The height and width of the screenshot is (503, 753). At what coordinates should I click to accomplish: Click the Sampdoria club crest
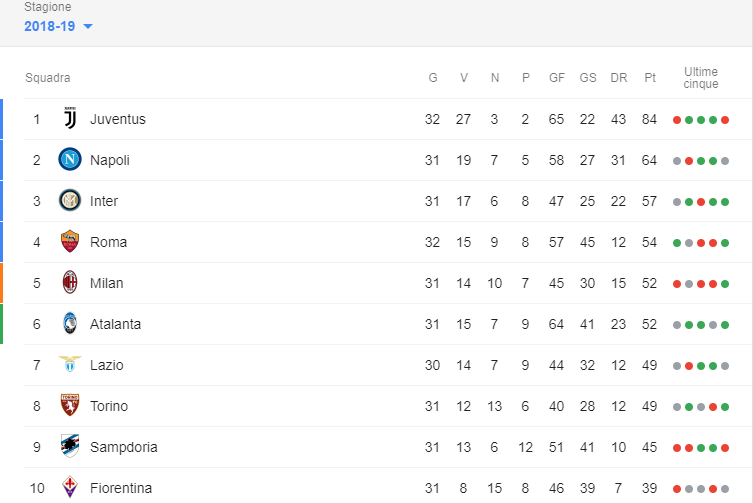point(70,446)
